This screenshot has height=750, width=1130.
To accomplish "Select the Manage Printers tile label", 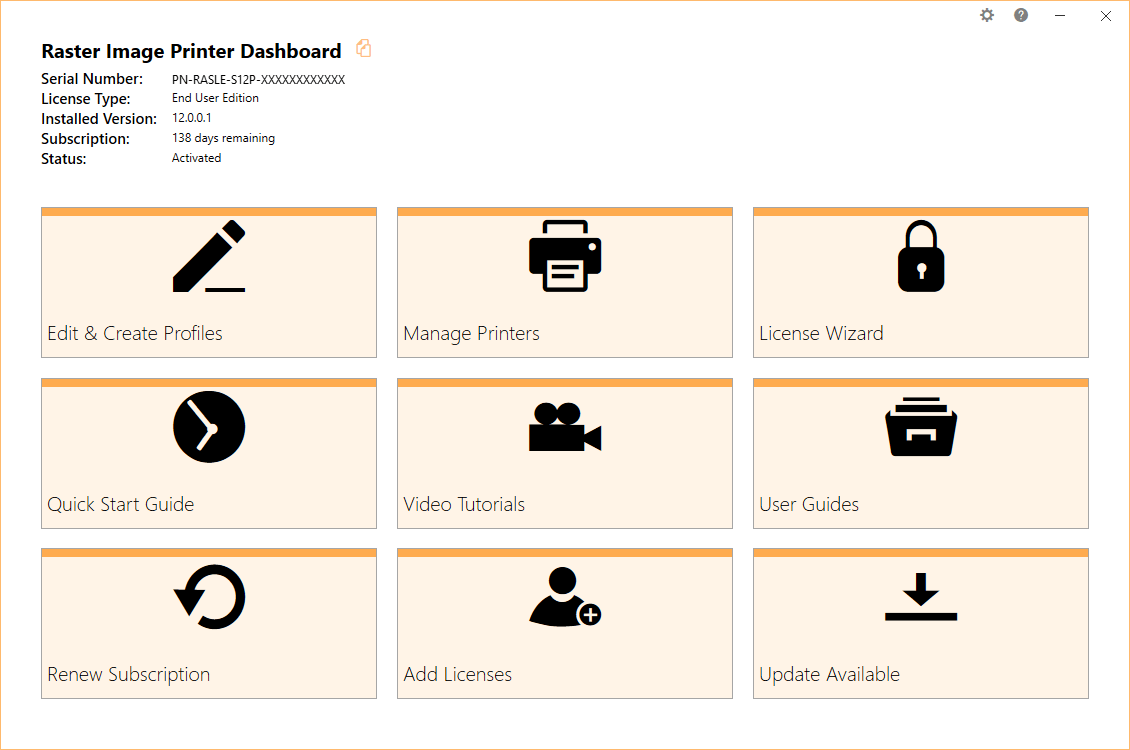I will (x=471, y=334).
